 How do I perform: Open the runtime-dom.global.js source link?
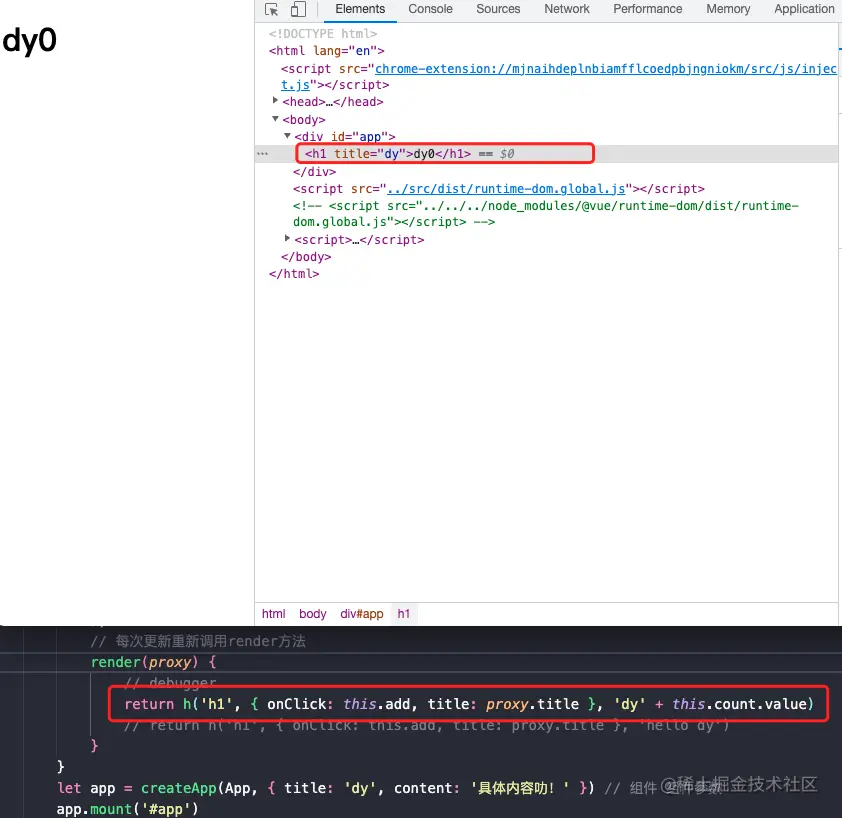pyautogui.click(x=506, y=189)
